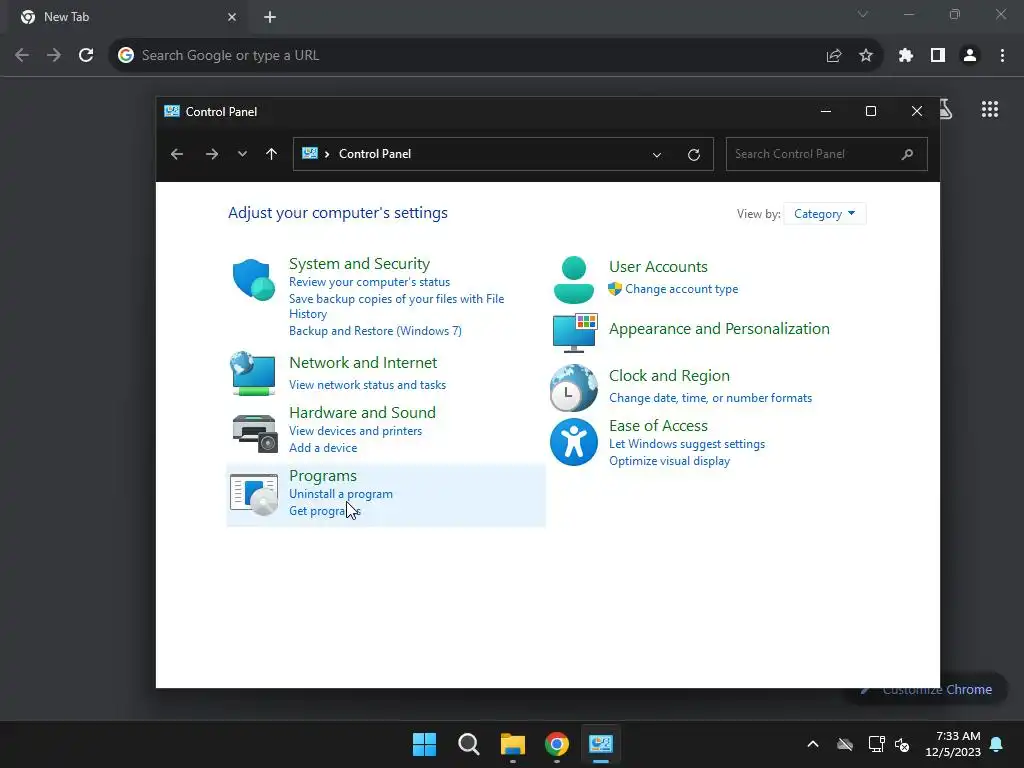This screenshot has height=768, width=1024.
Task: Toggle the Chrome side panel
Action: (938, 56)
